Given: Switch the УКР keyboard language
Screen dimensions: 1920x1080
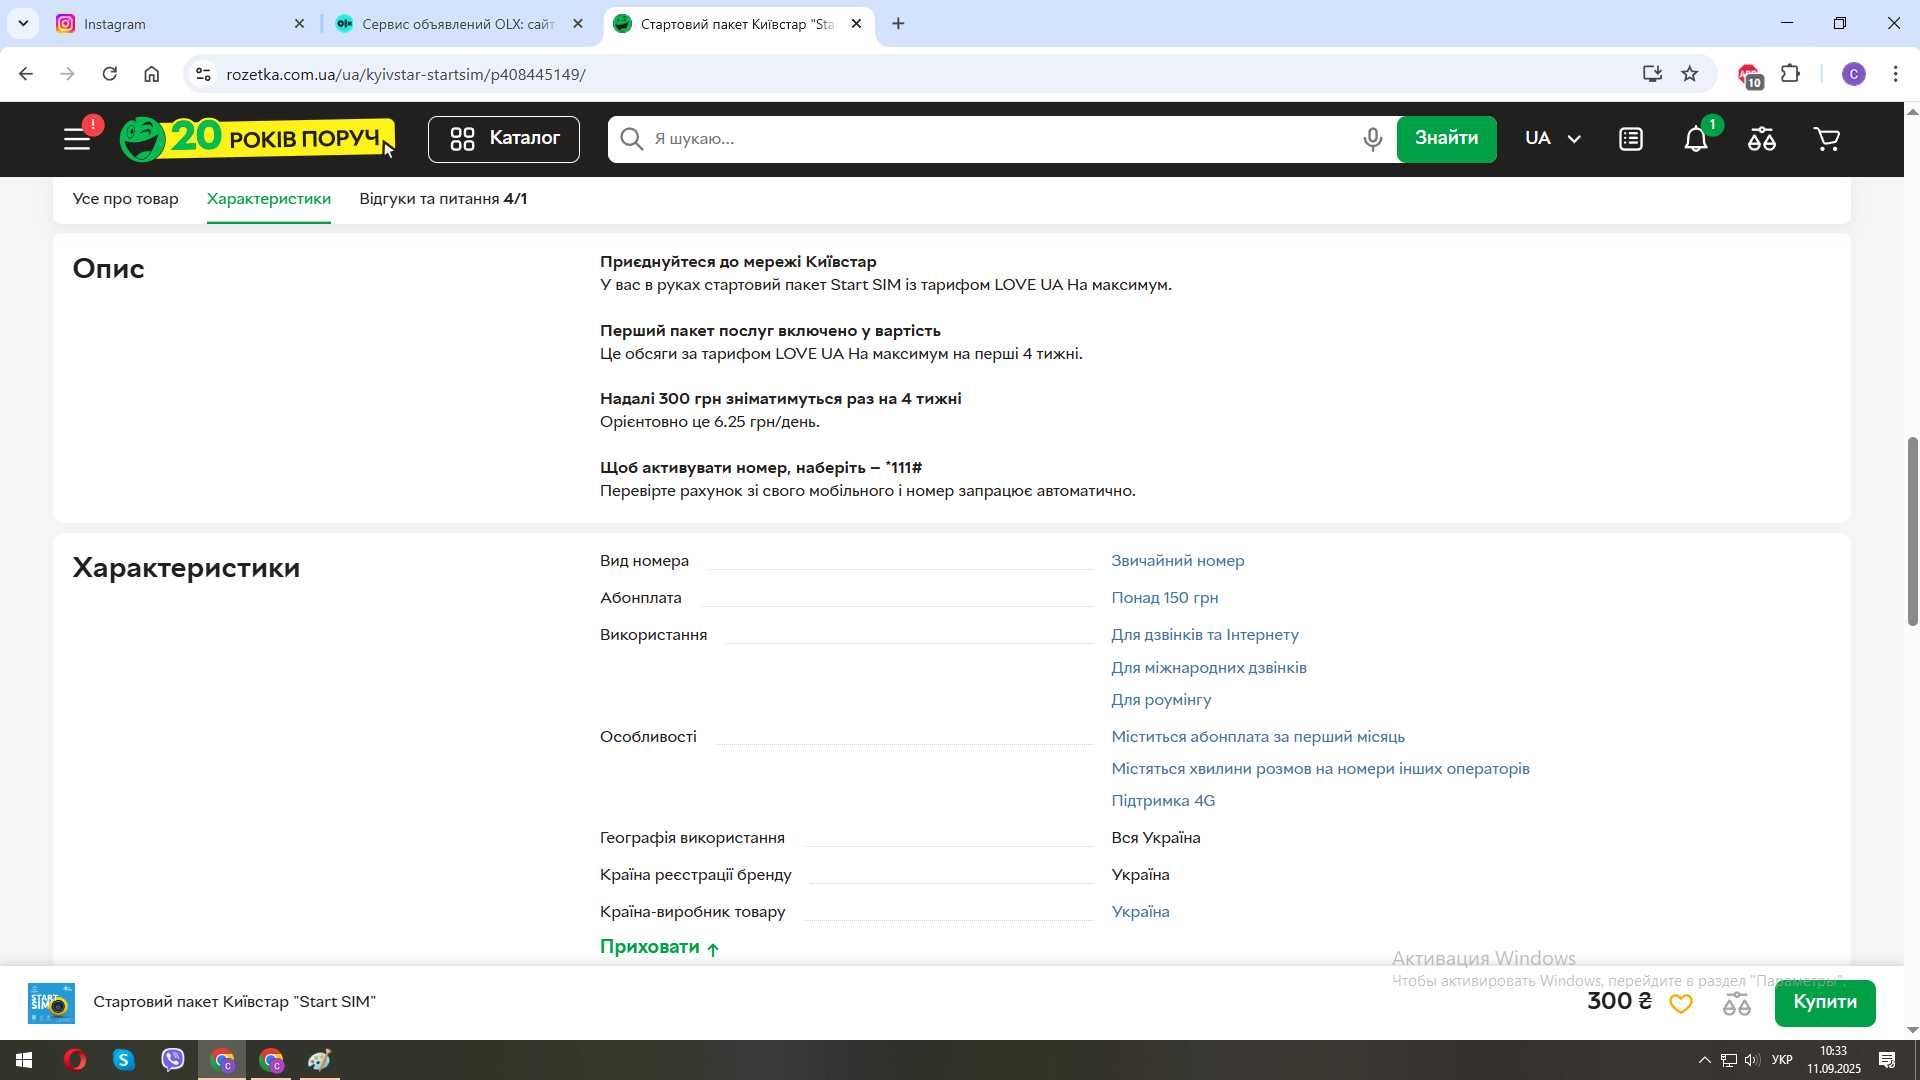Looking at the screenshot, I should point(1782,1060).
